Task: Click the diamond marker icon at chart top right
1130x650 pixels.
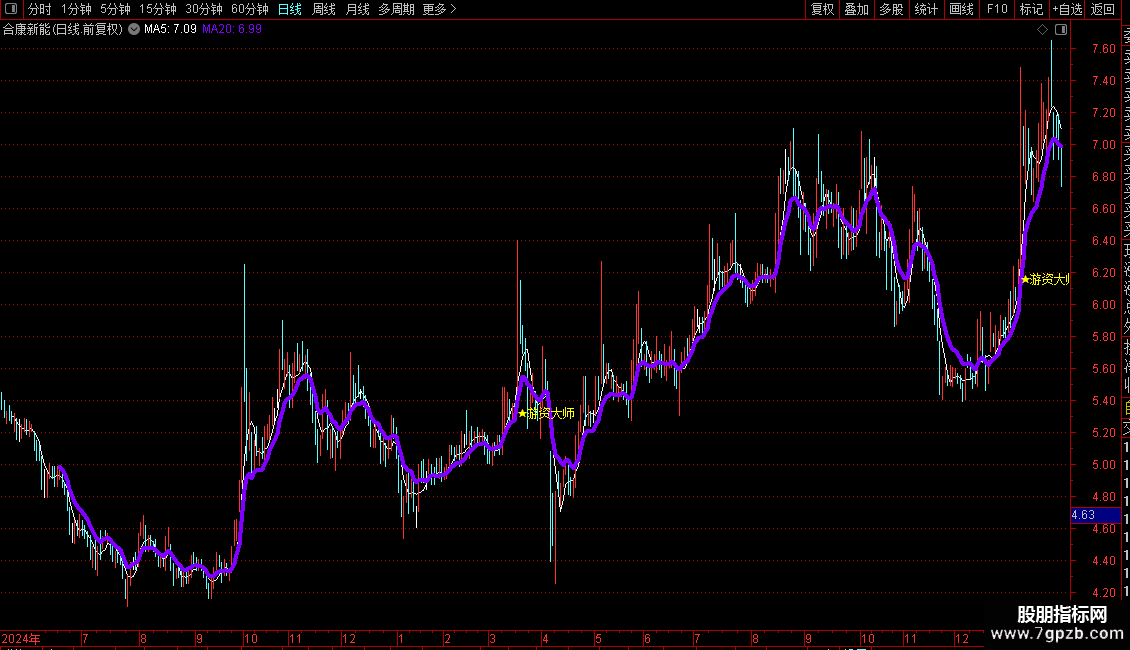Action: point(1042,29)
